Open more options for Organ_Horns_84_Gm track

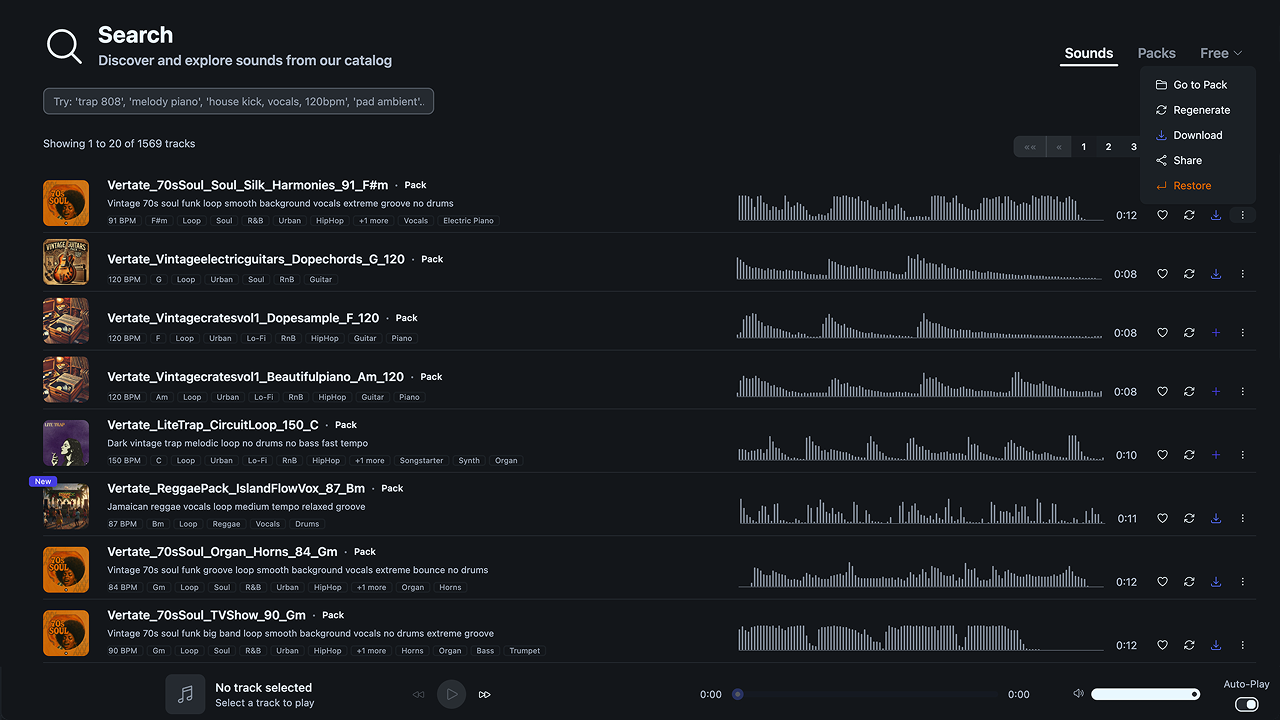(x=1243, y=582)
